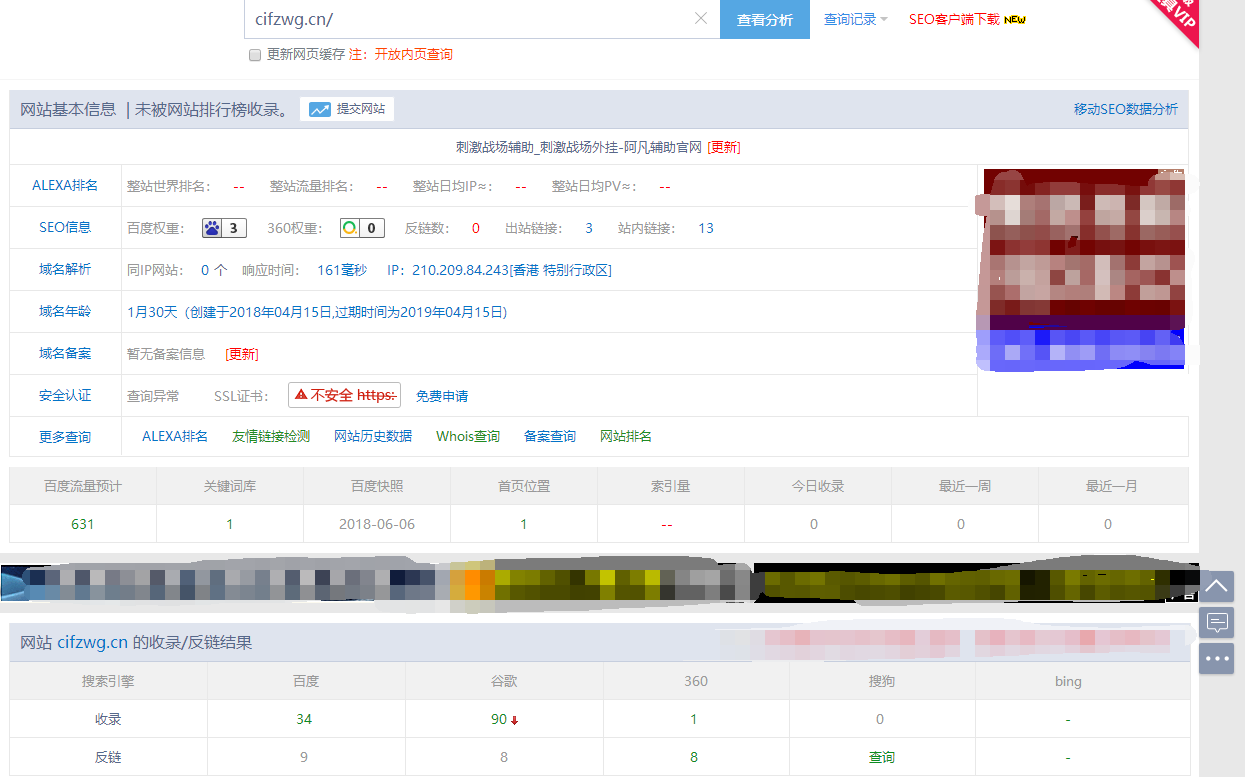The width and height of the screenshot is (1245, 777).
Task: Switch to 网站历史数据 view
Action: 371,436
